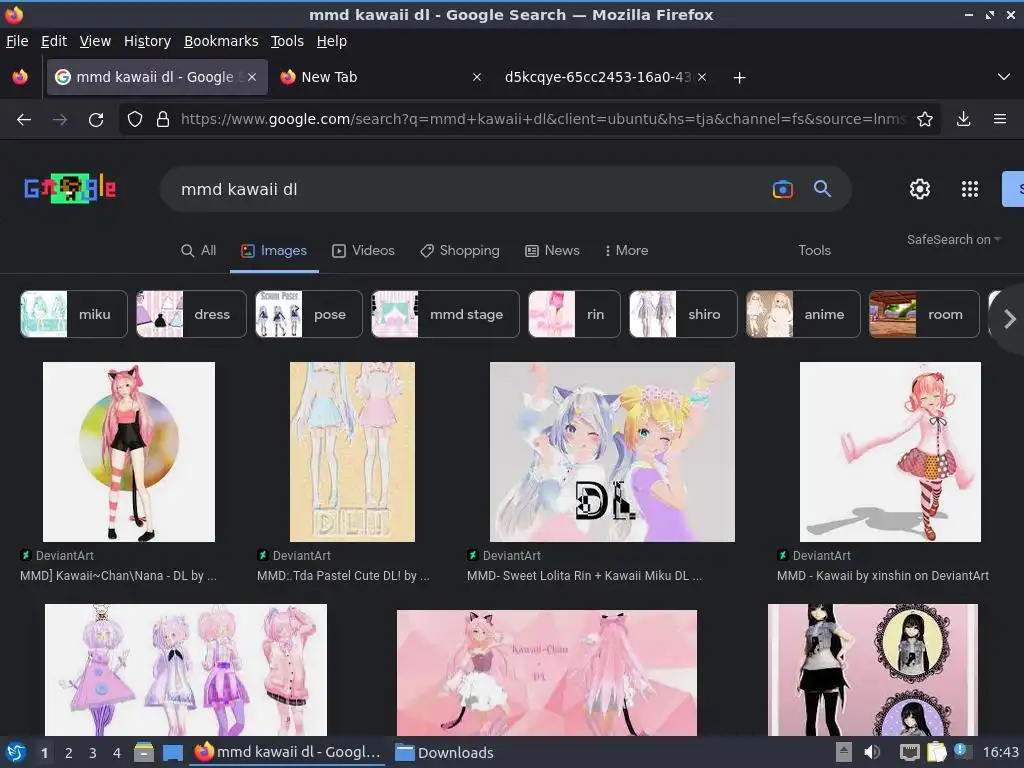1024x768 pixels.
Task: Switch to News results
Action: pyautogui.click(x=552, y=250)
